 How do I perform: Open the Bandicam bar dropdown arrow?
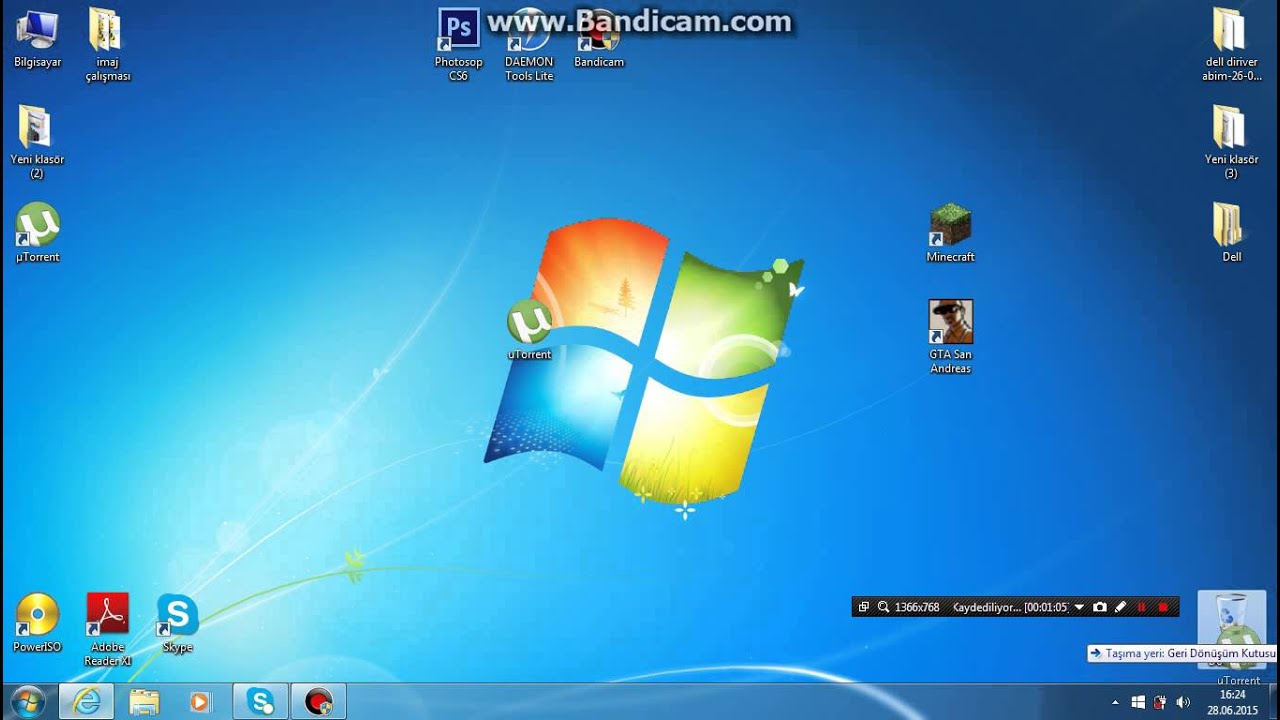pyautogui.click(x=1079, y=607)
